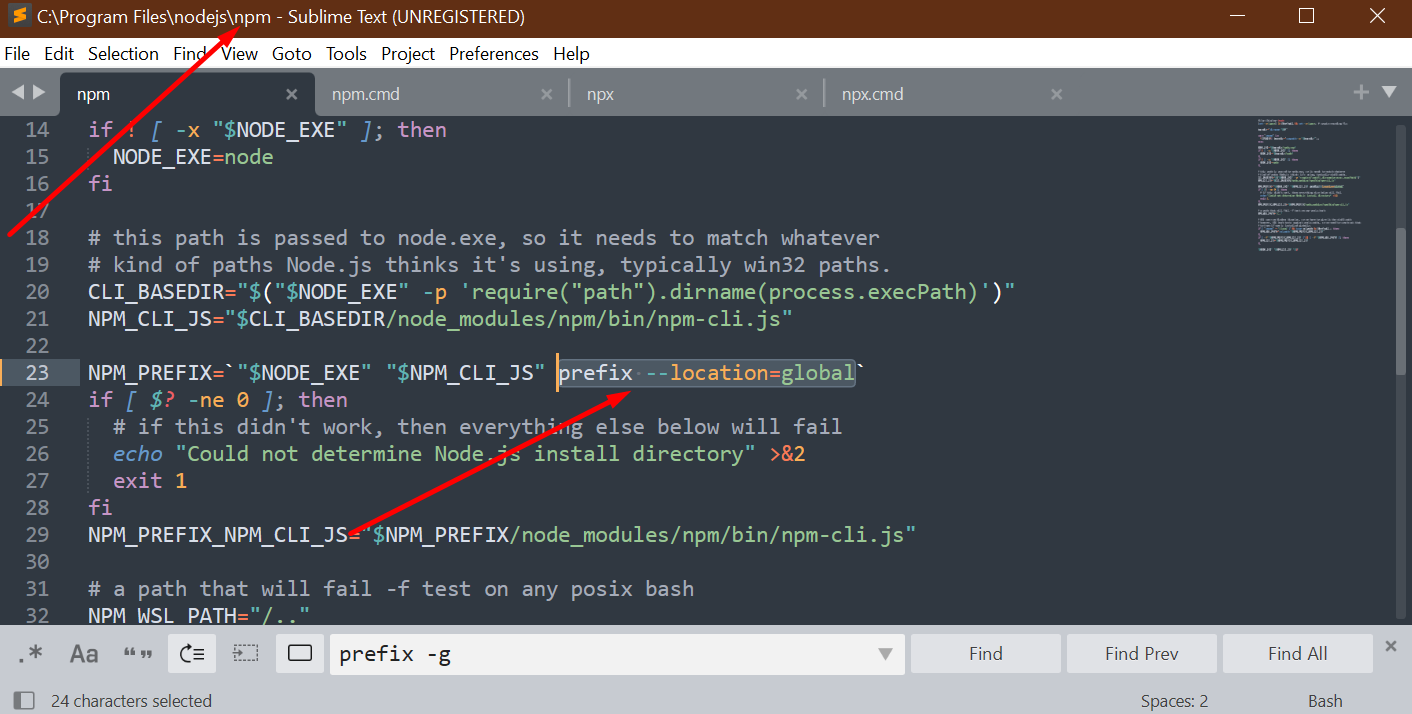Viewport: 1412px width, 714px height.
Task: Click the Sublime Text title bar icon
Action: coord(19,17)
